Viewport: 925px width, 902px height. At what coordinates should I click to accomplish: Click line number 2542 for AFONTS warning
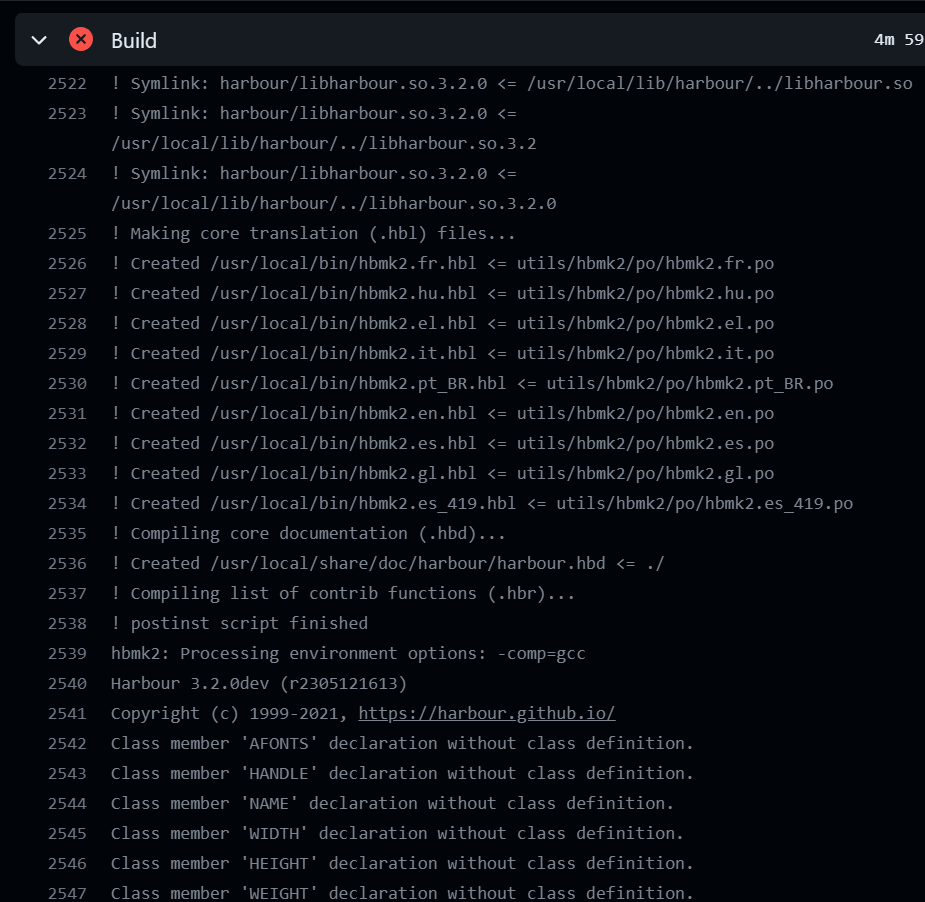[x=67, y=743]
